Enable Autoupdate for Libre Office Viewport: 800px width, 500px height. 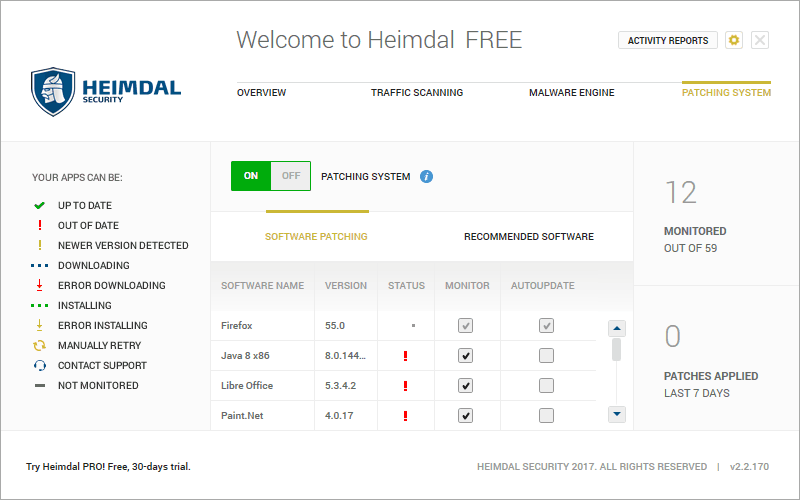tap(546, 386)
